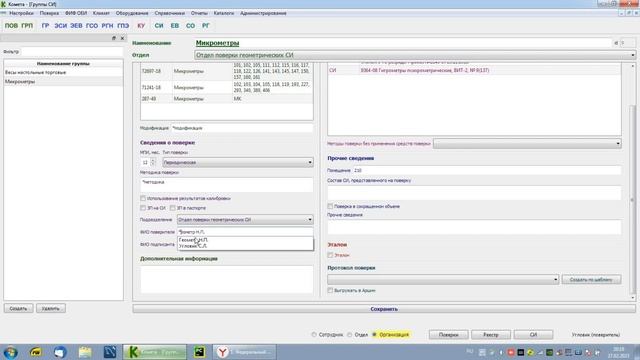Select the РГН toolbar button

[x=107, y=25]
